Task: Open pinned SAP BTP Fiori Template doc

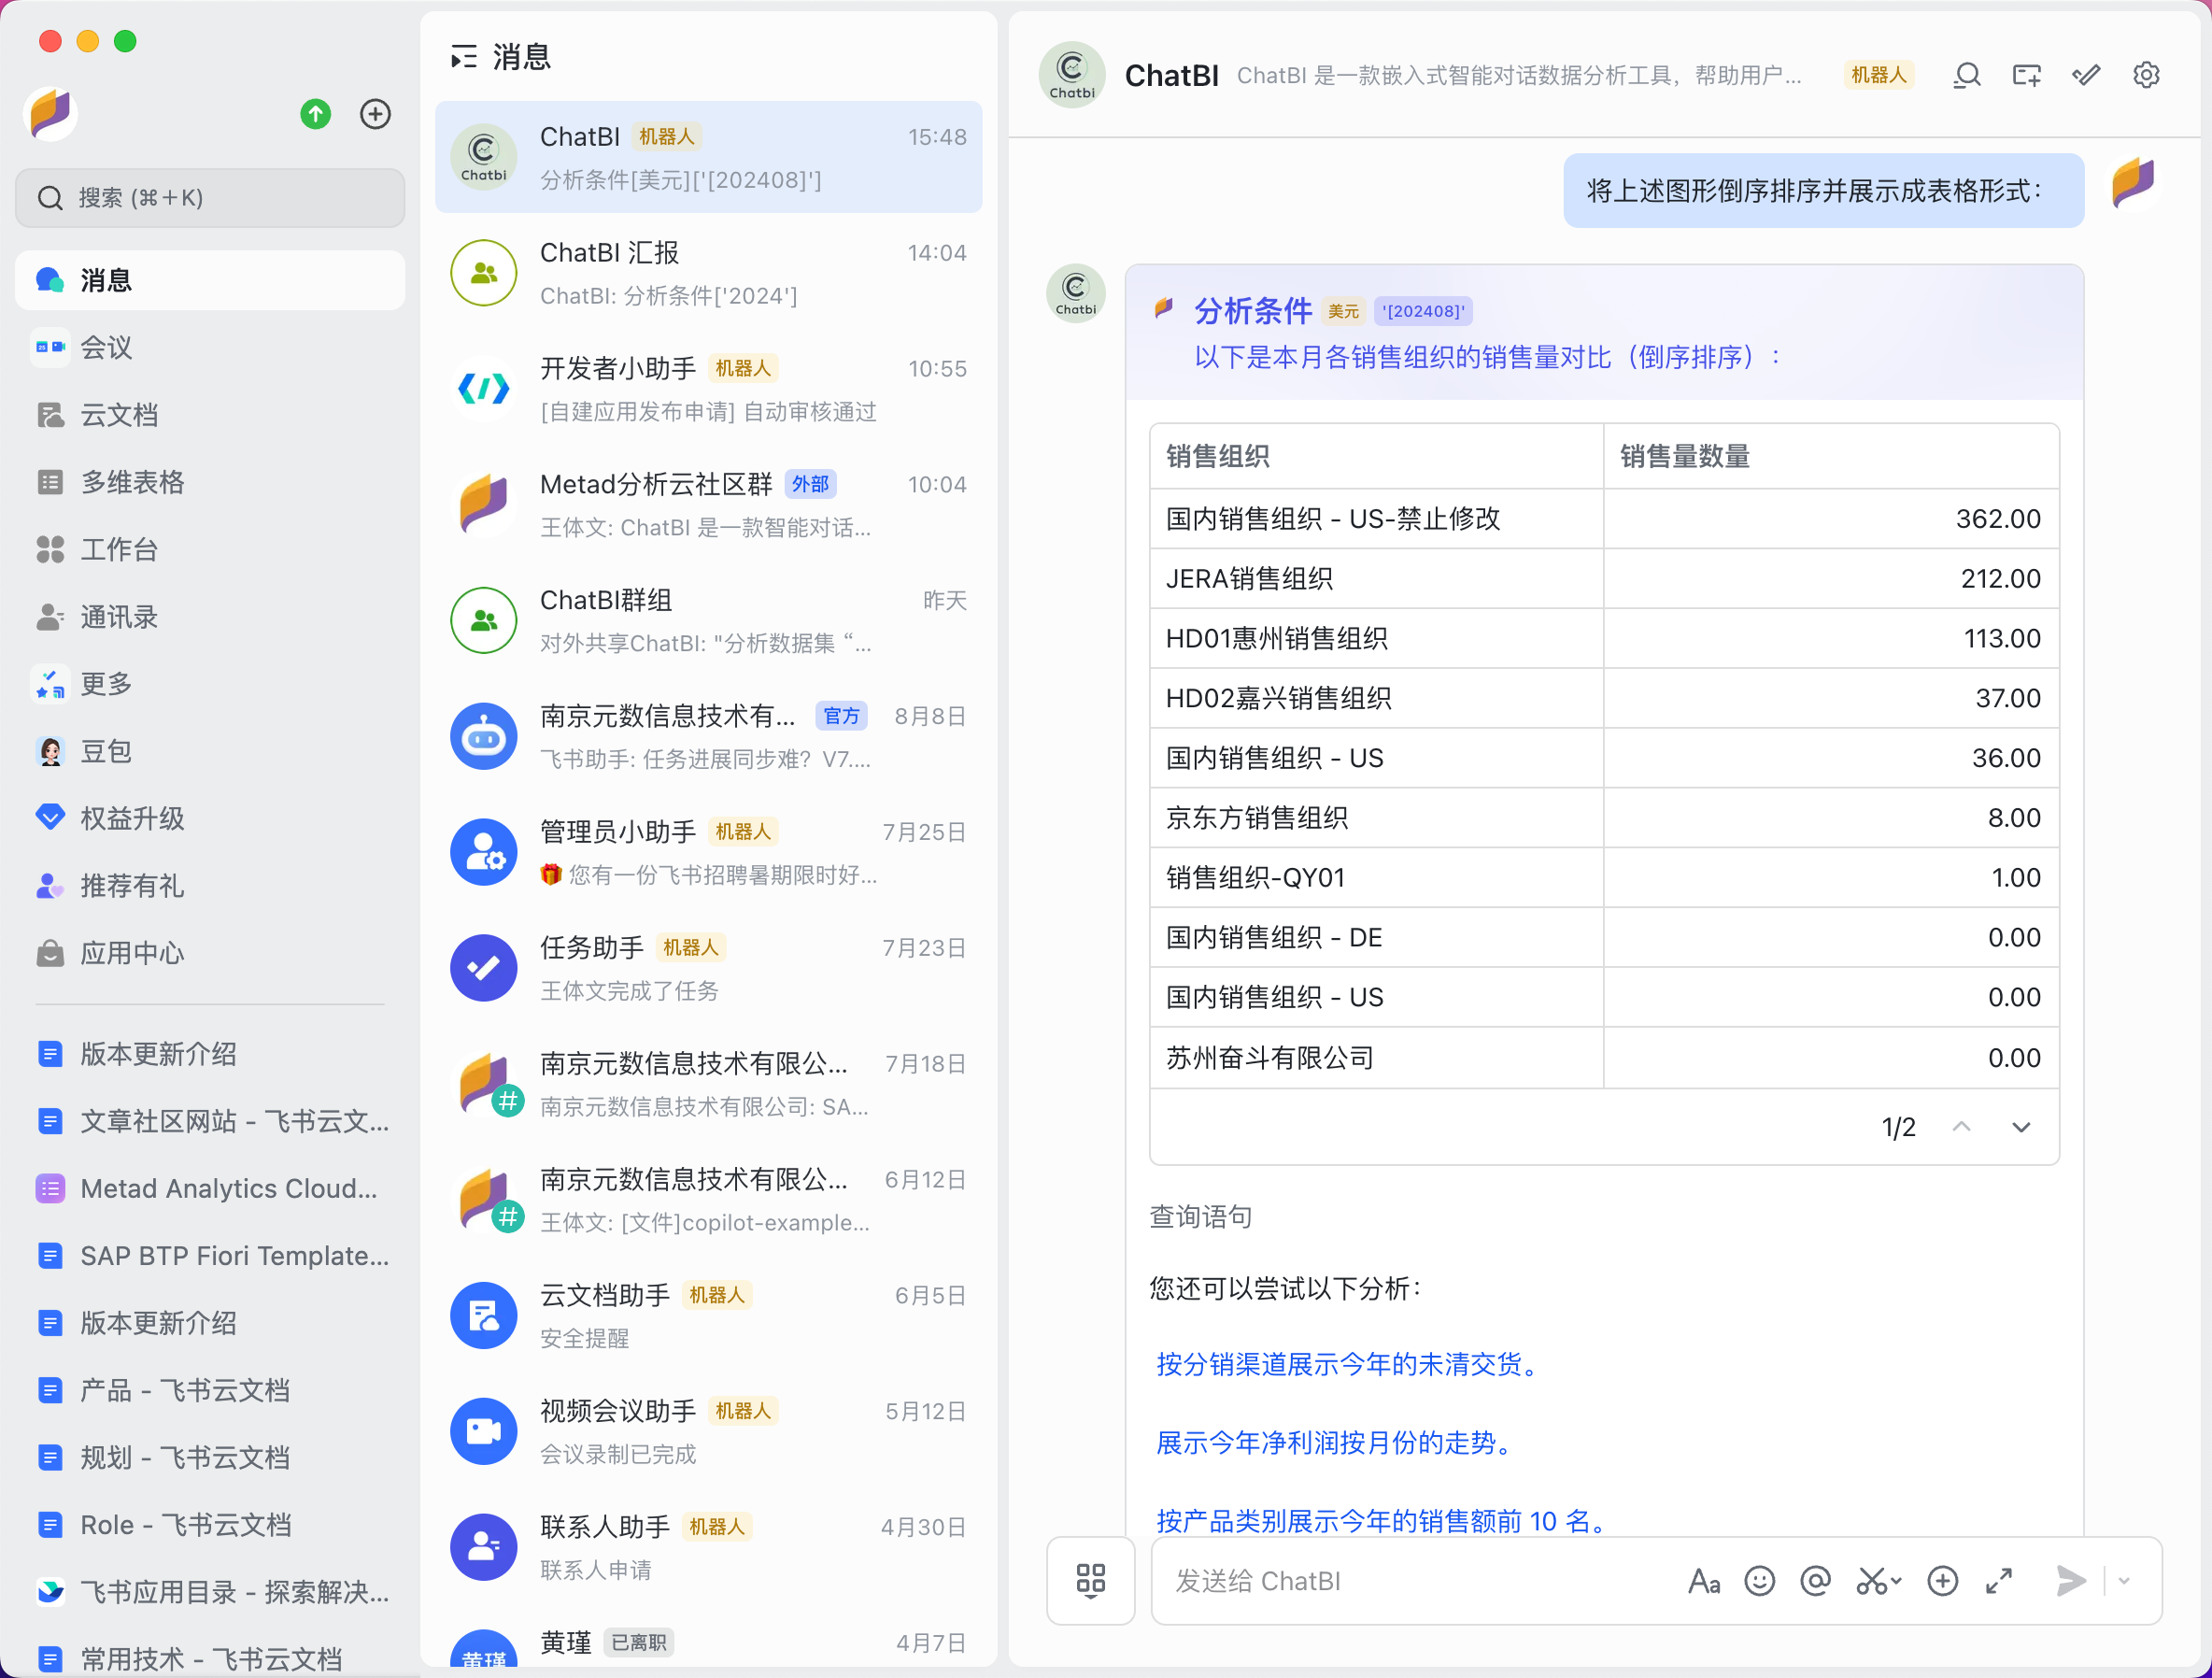Action: click(x=210, y=1256)
